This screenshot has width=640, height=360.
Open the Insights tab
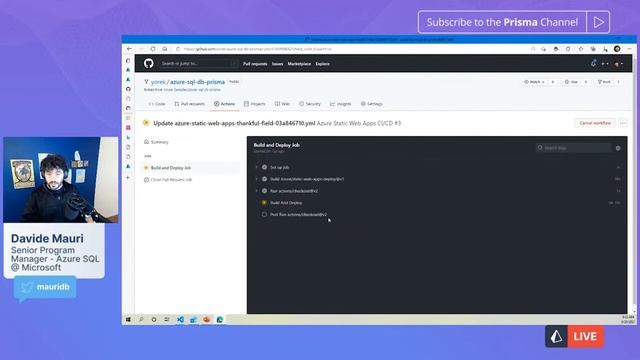point(340,104)
